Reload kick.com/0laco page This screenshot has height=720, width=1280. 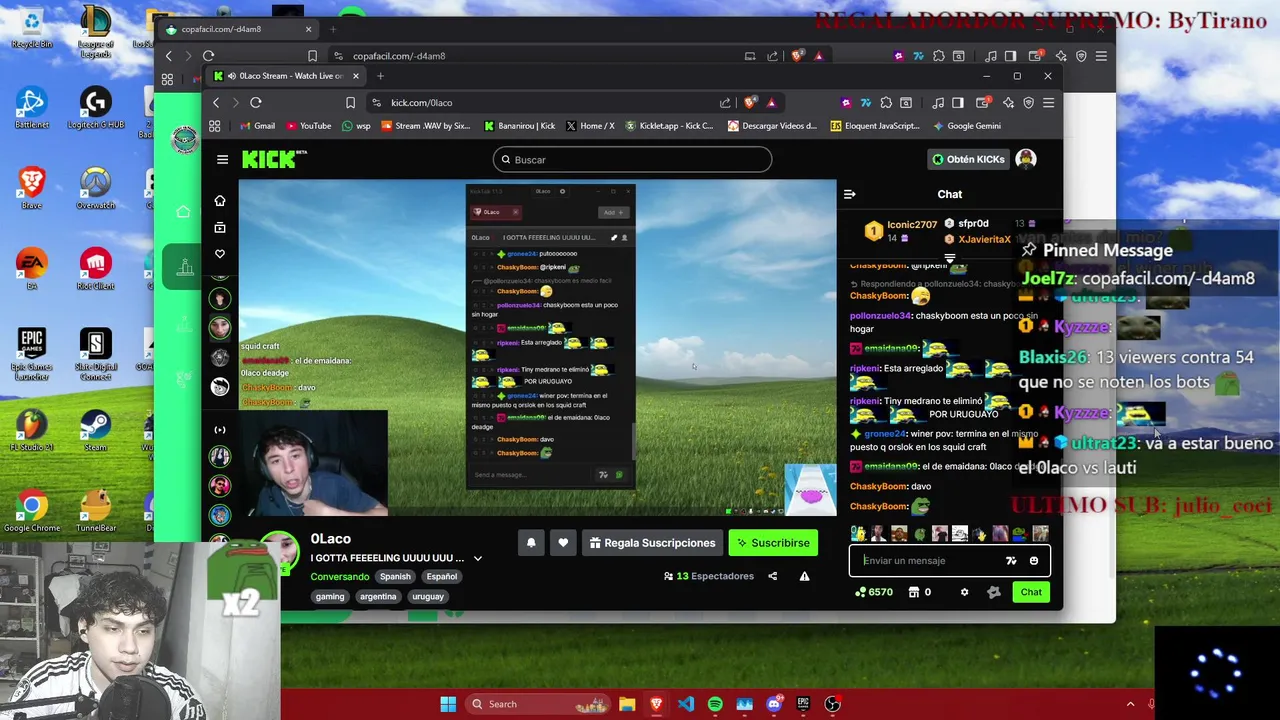tap(256, 103)
